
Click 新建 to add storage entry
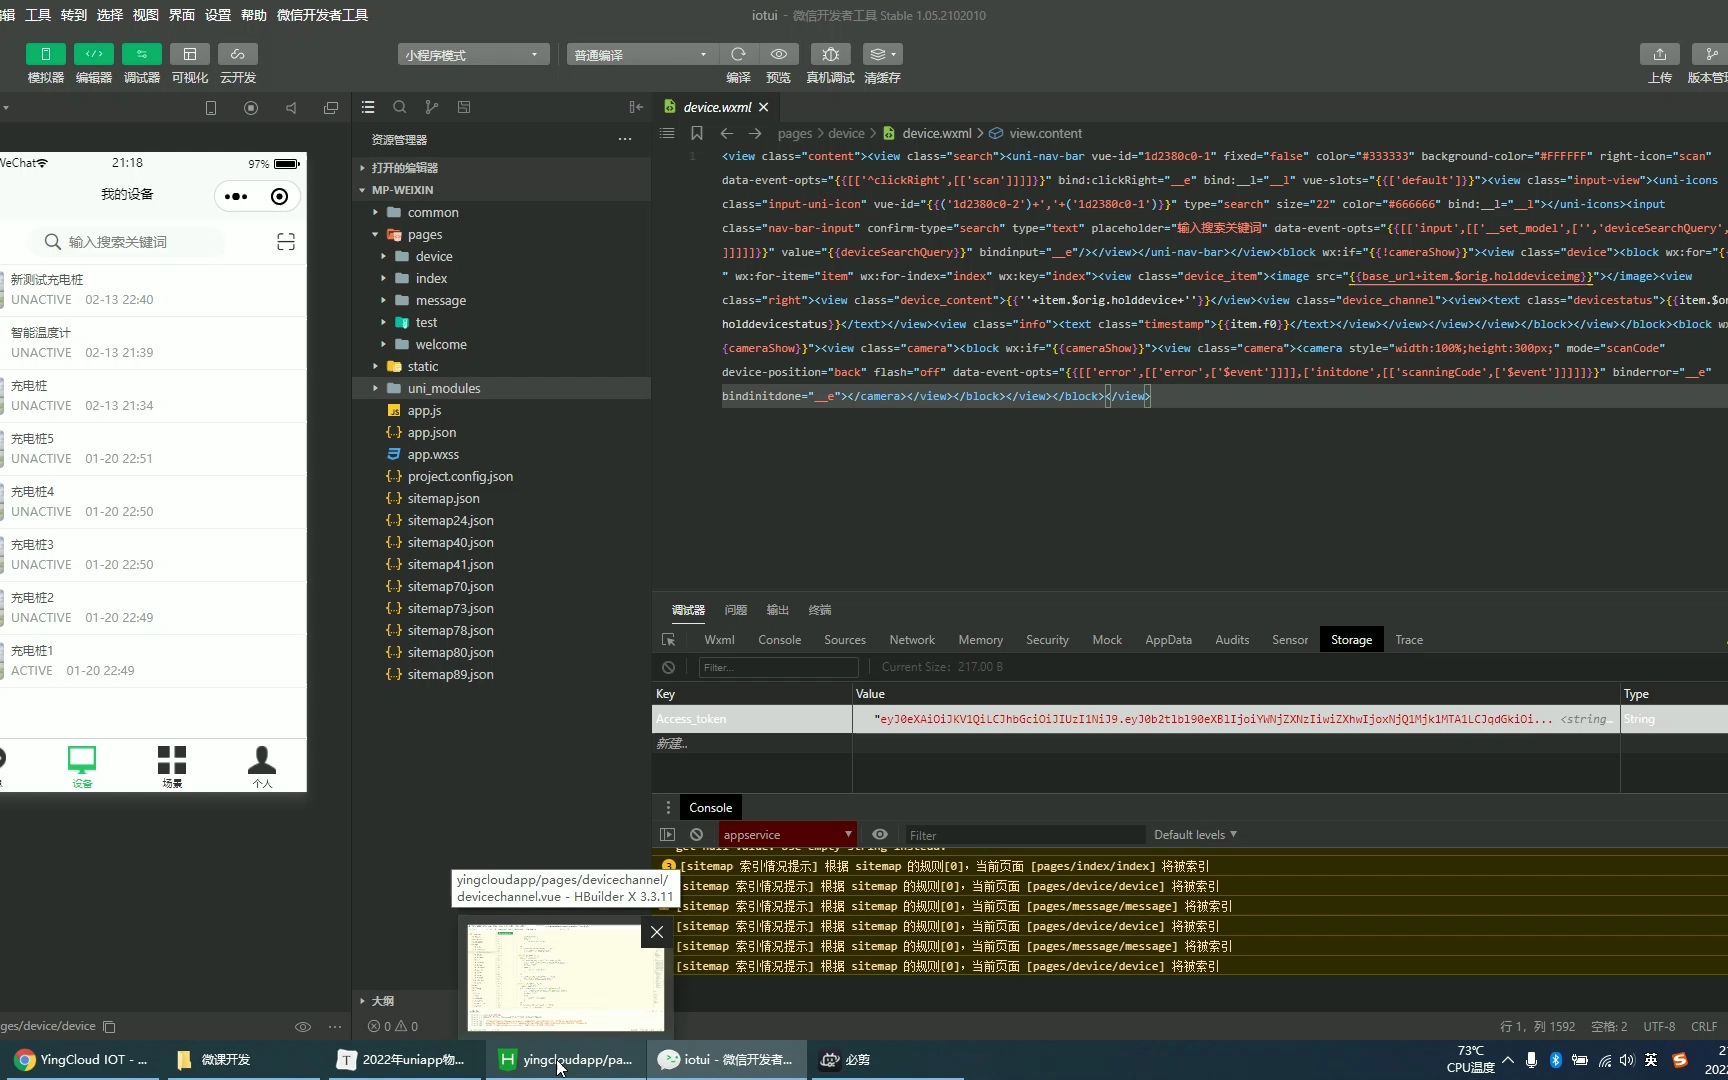672,743
